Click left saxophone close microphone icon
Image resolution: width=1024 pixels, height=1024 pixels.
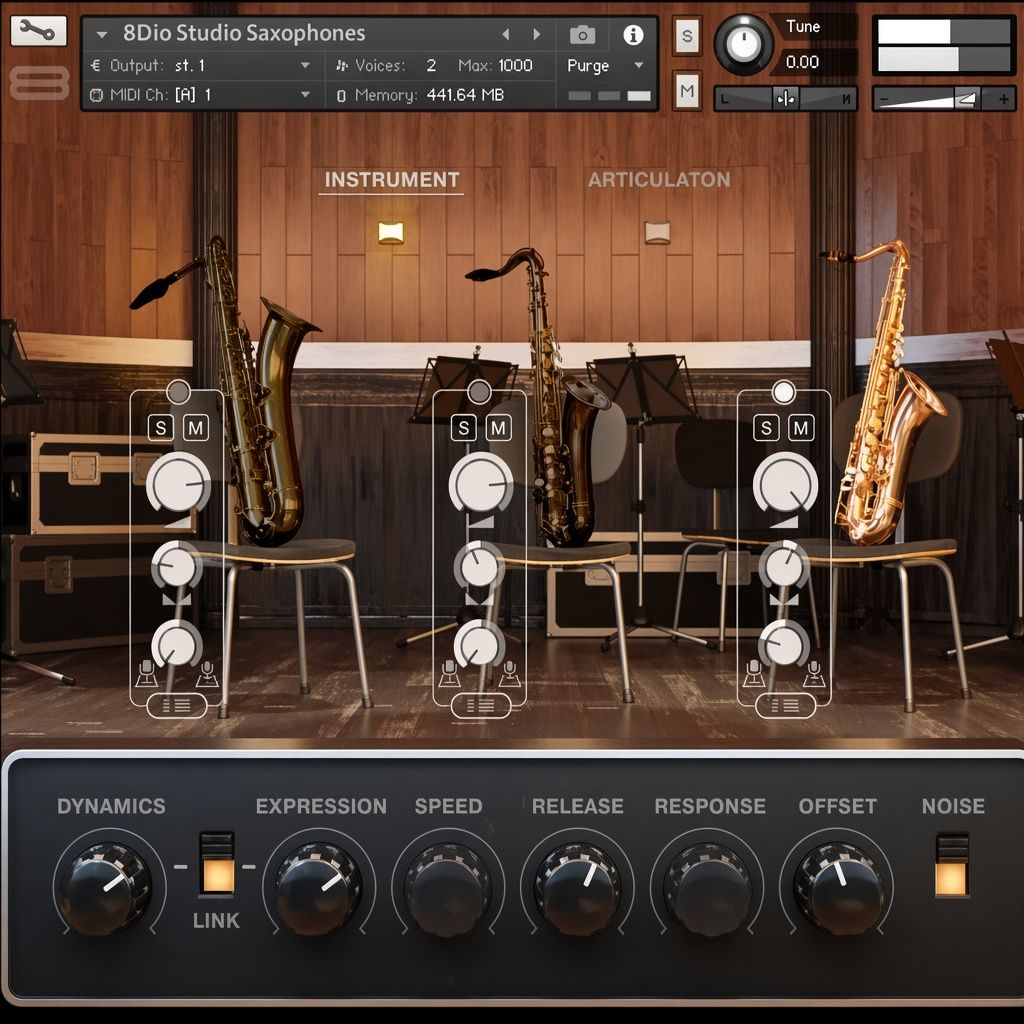coord(146,673)
